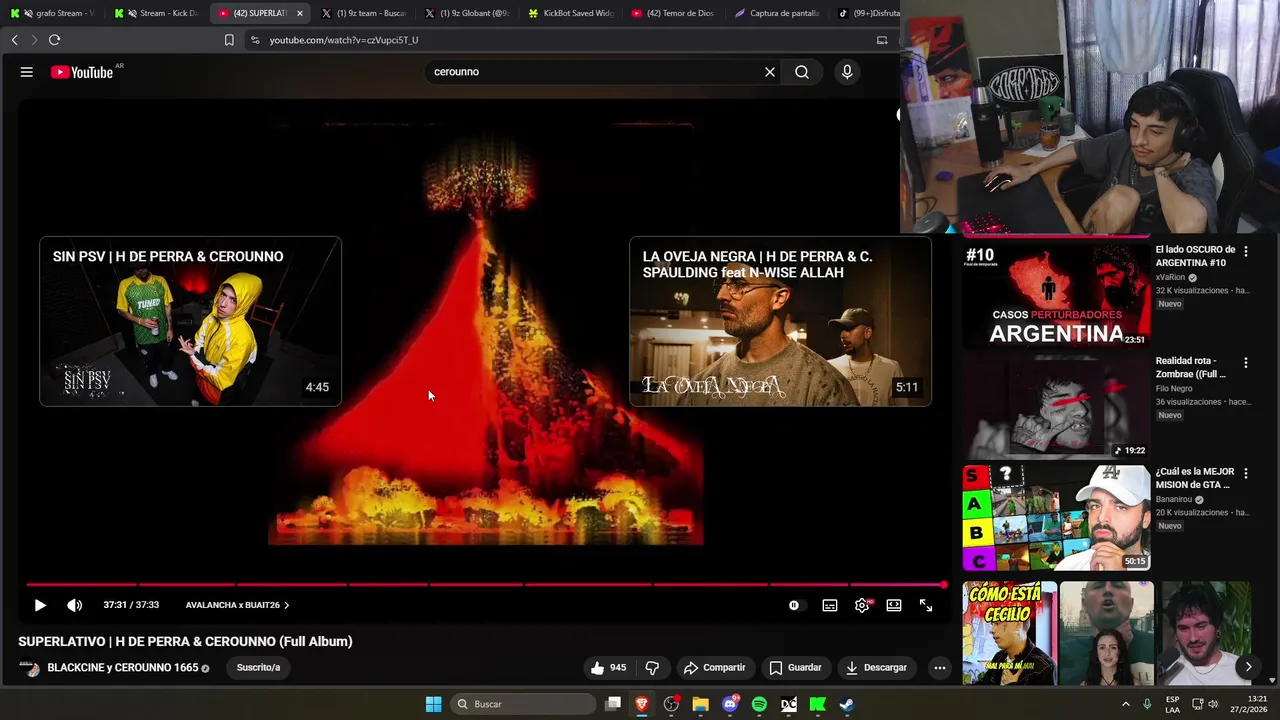Image resolution: width=1280 pixels, height=720 pixels.
Task: Start voice search with the microphone
Action: tap(847, 72)
